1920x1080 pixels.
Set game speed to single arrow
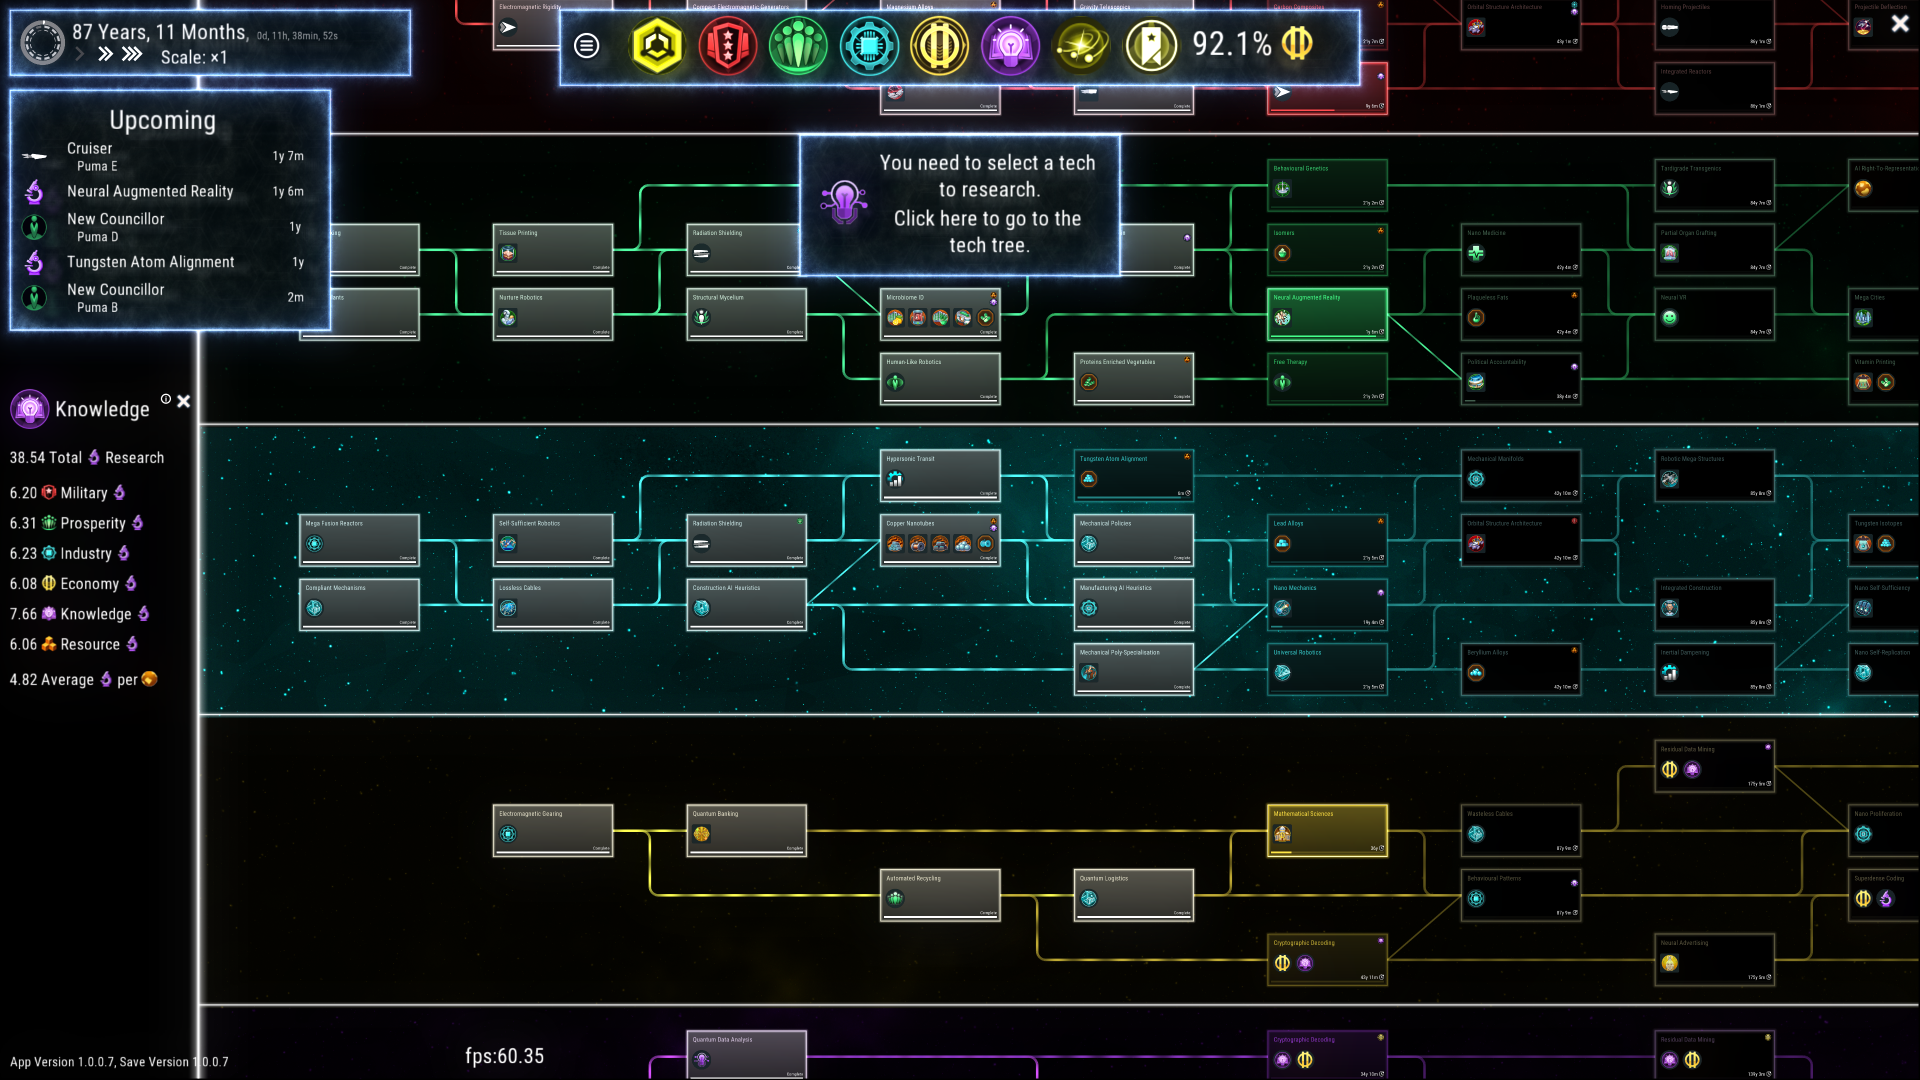[x=80, y=54]
